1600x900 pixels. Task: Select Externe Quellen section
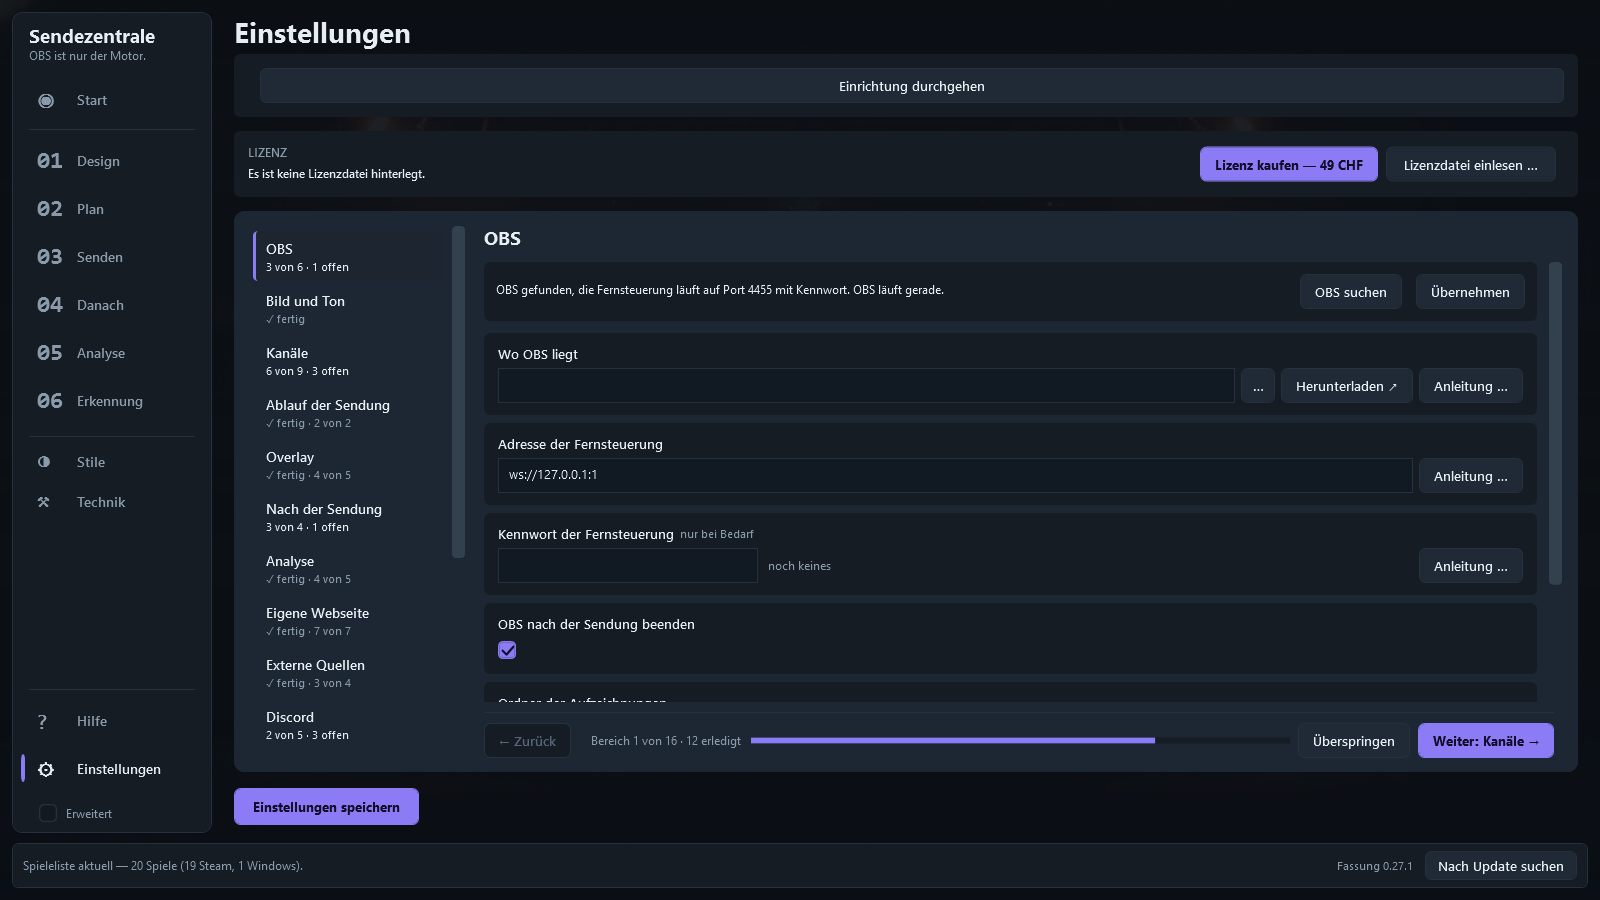(350, 673)
